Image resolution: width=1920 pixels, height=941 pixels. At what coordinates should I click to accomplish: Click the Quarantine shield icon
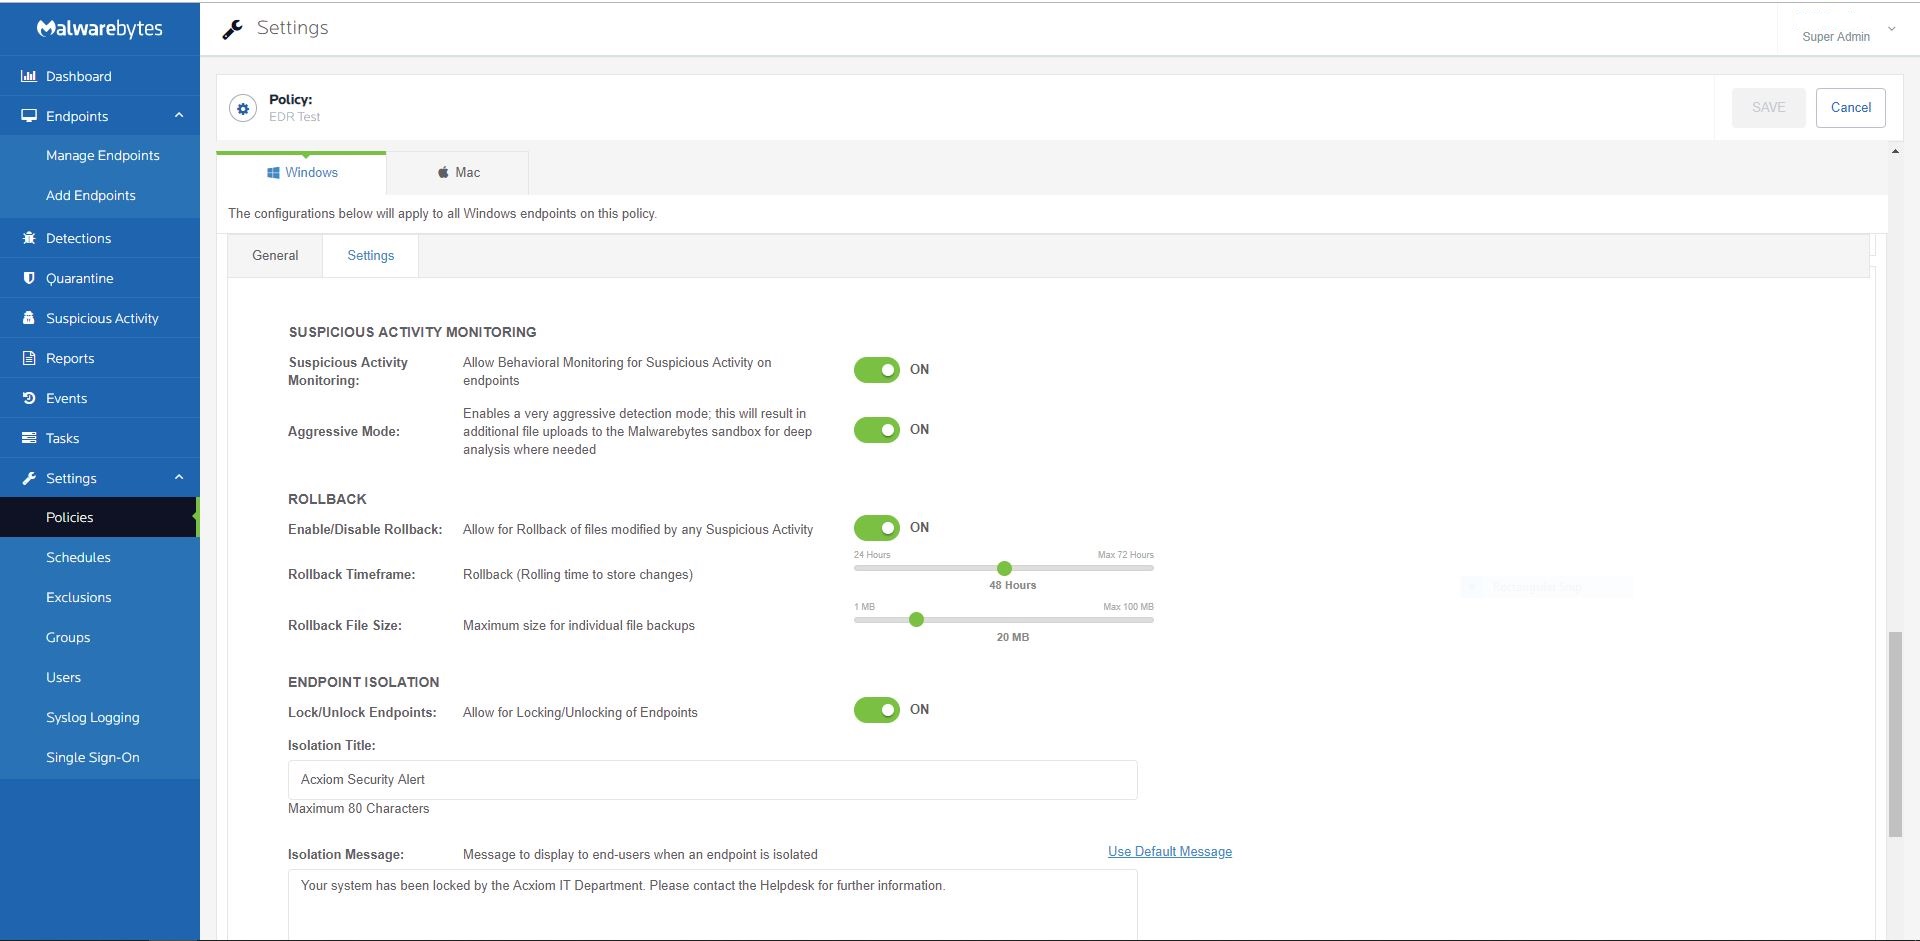click(28, 278)
